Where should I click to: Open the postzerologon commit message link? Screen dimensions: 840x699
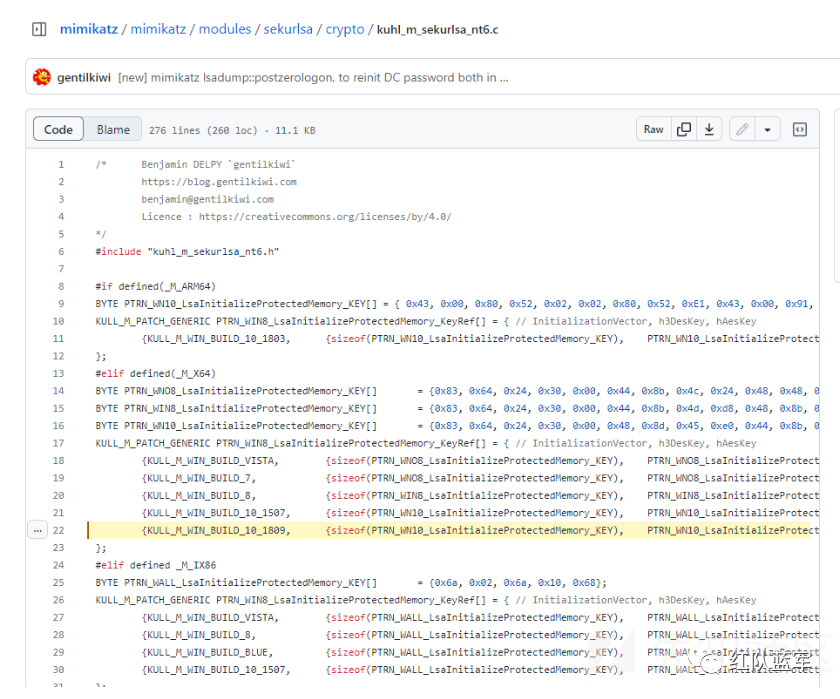[x=313, y=78]
